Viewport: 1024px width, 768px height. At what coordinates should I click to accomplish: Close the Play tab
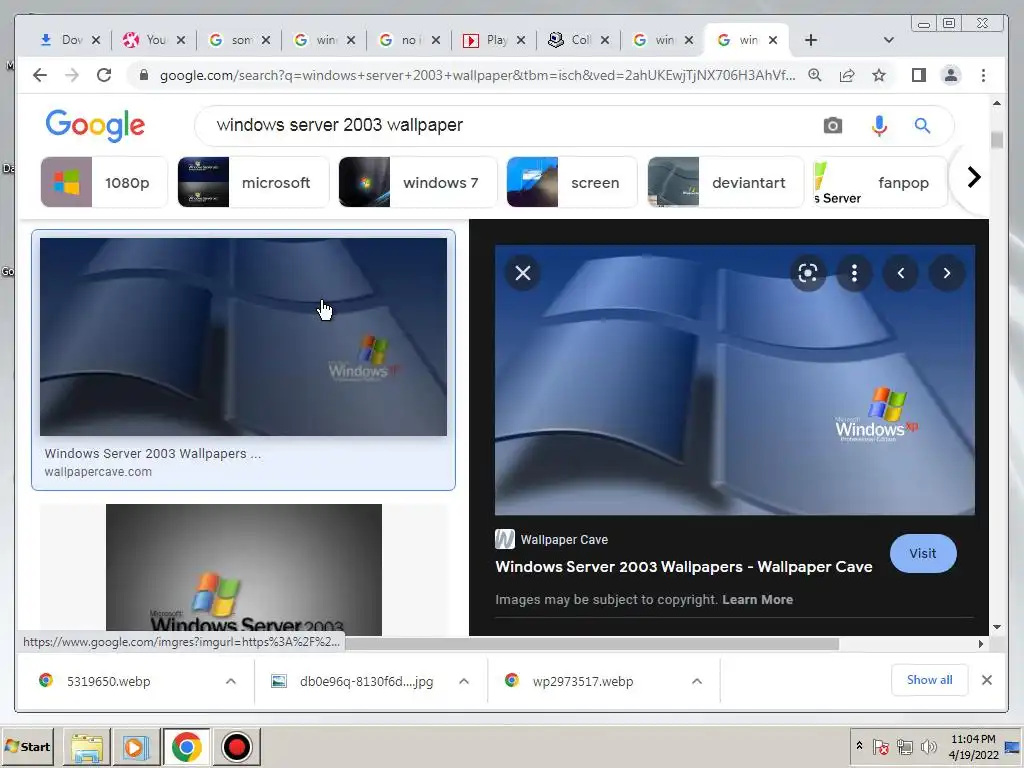[520, 40]
